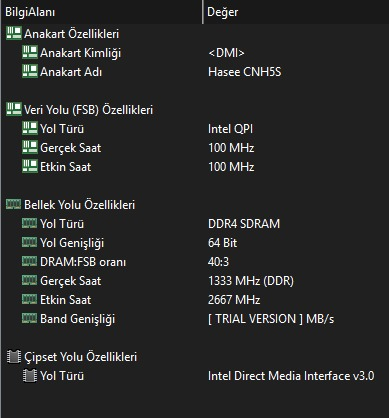Select the Etkin Saat row showing 2667 MHz
Screen dimensions: 389x418
(x=194, y=300)
